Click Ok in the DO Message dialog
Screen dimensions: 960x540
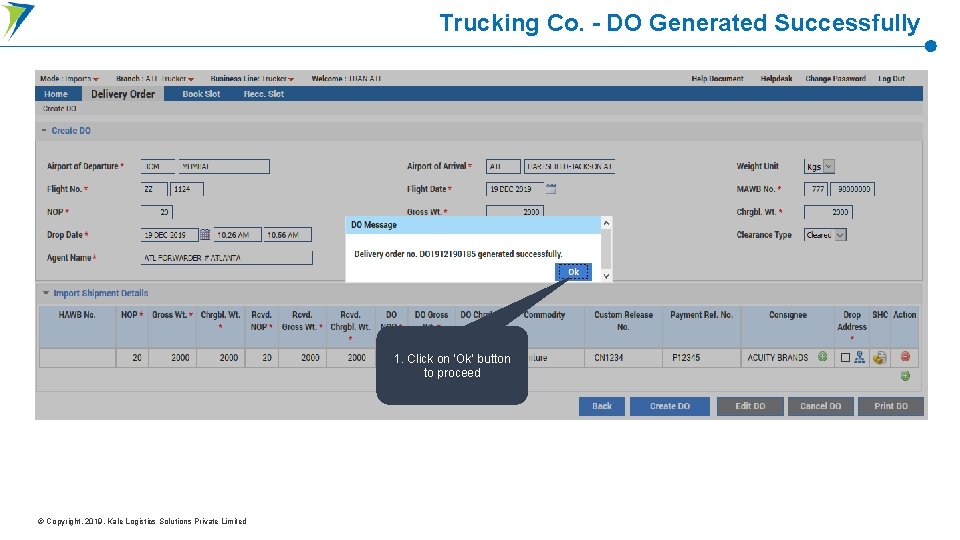[573, 272]
